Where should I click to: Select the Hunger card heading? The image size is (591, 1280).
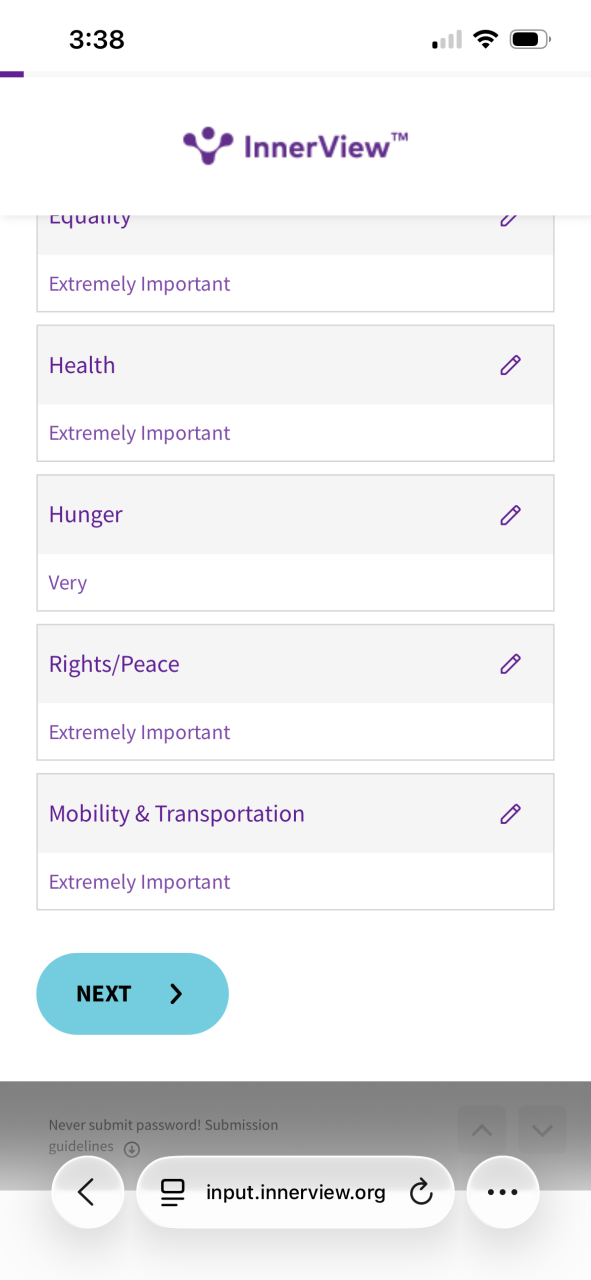(x=86, y=515)
